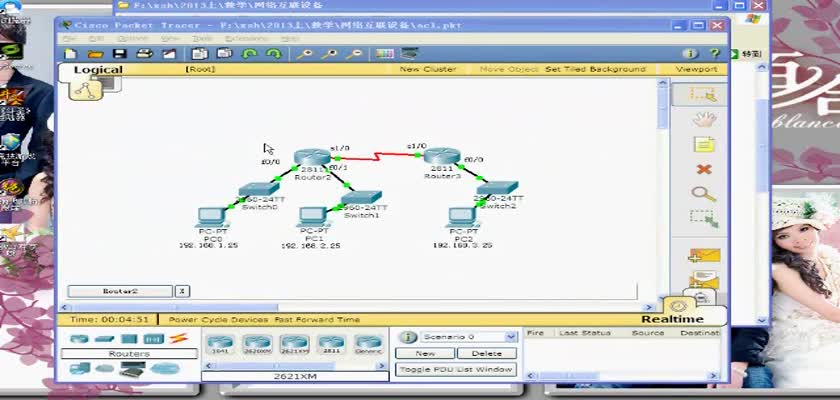Select the Multiuser Connection cloud icon

pos(165,368)
